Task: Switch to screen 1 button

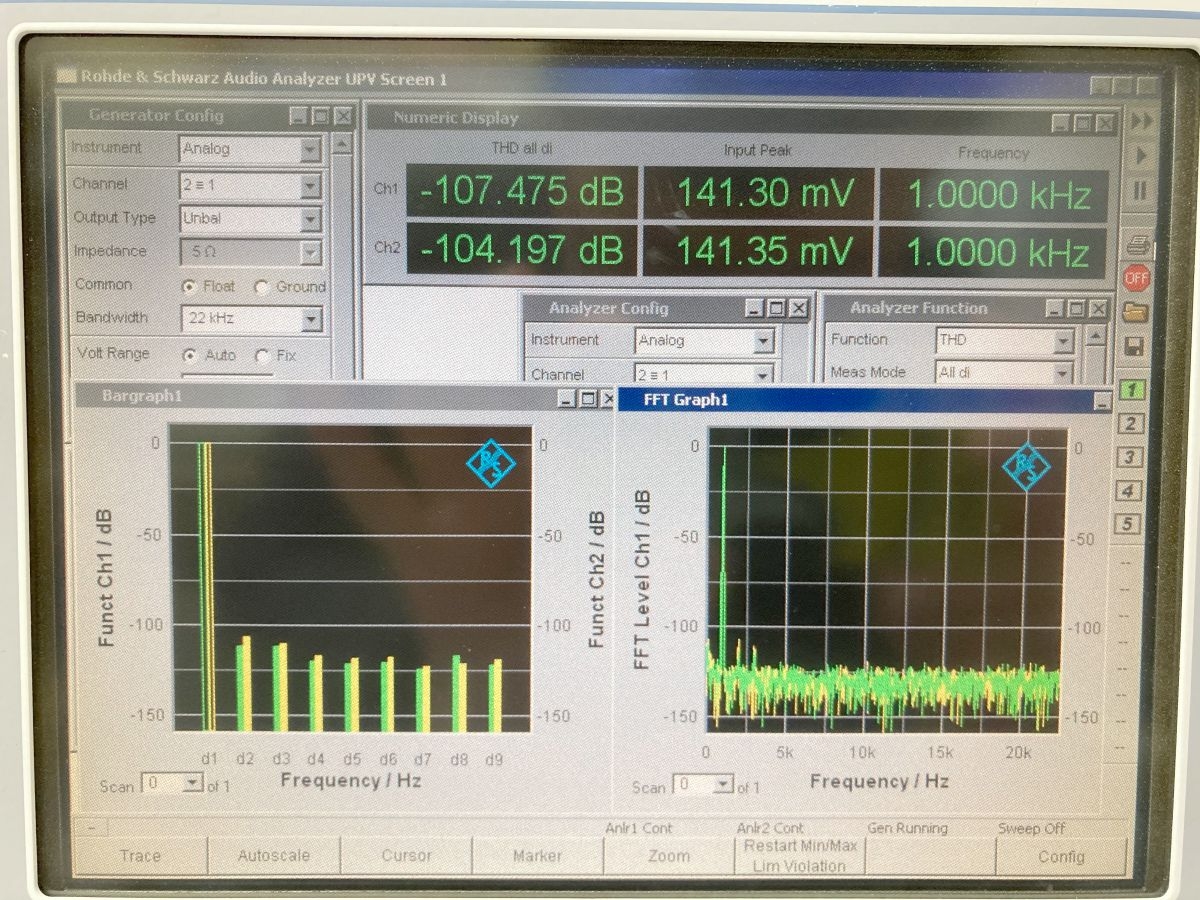Action: (x=1130, y=391)
